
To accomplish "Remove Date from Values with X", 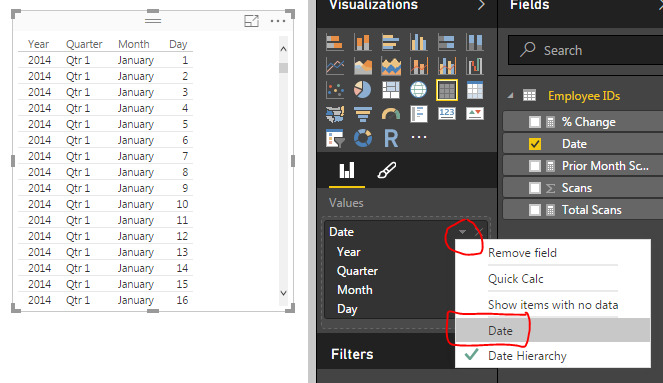I will (x=479, y=232).
